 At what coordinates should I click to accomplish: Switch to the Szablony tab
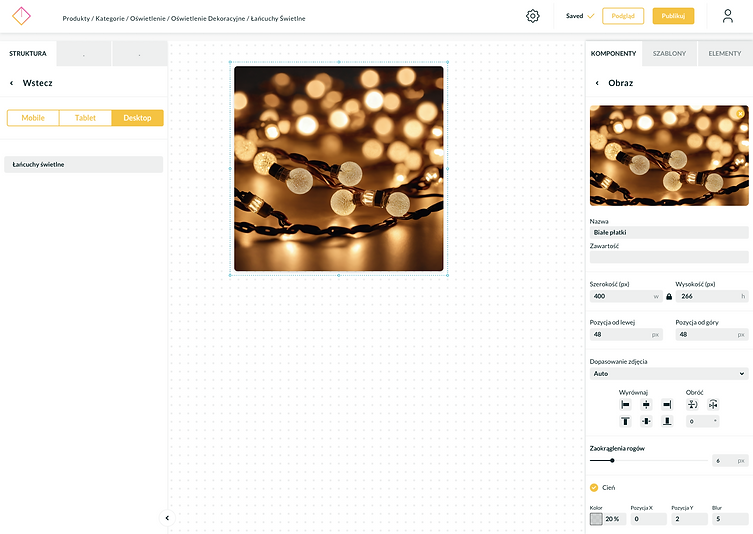(x=669, y=53)
